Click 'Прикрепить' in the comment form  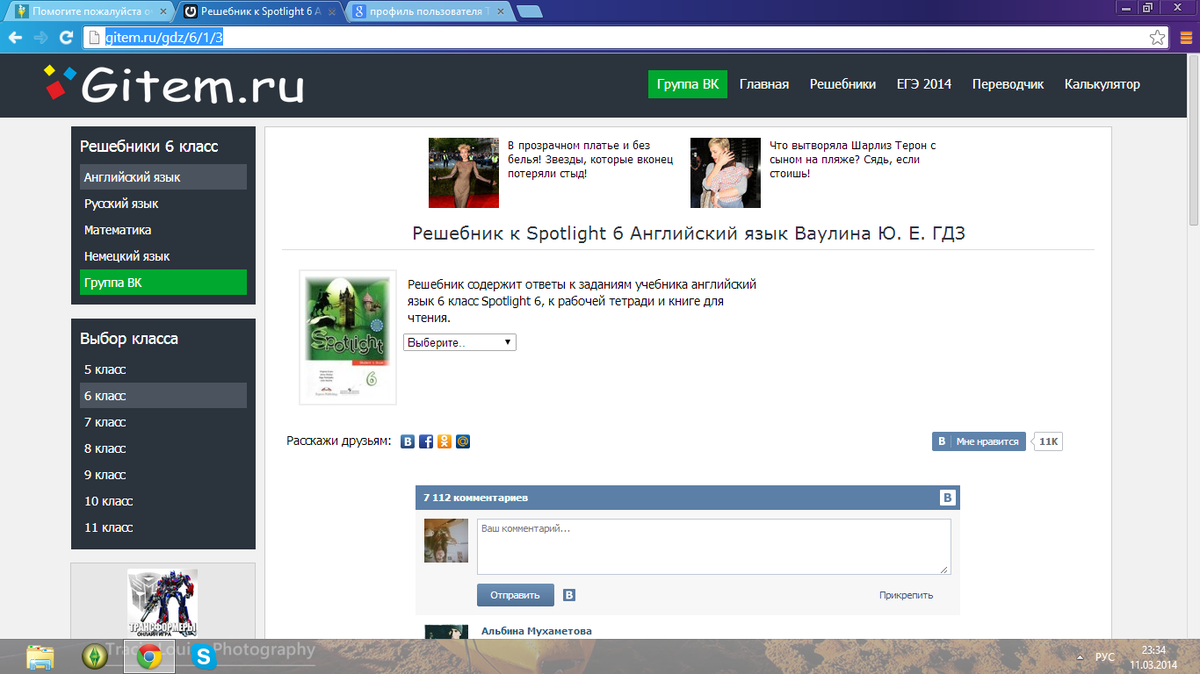pyautogui.click(x=906, y=595)
